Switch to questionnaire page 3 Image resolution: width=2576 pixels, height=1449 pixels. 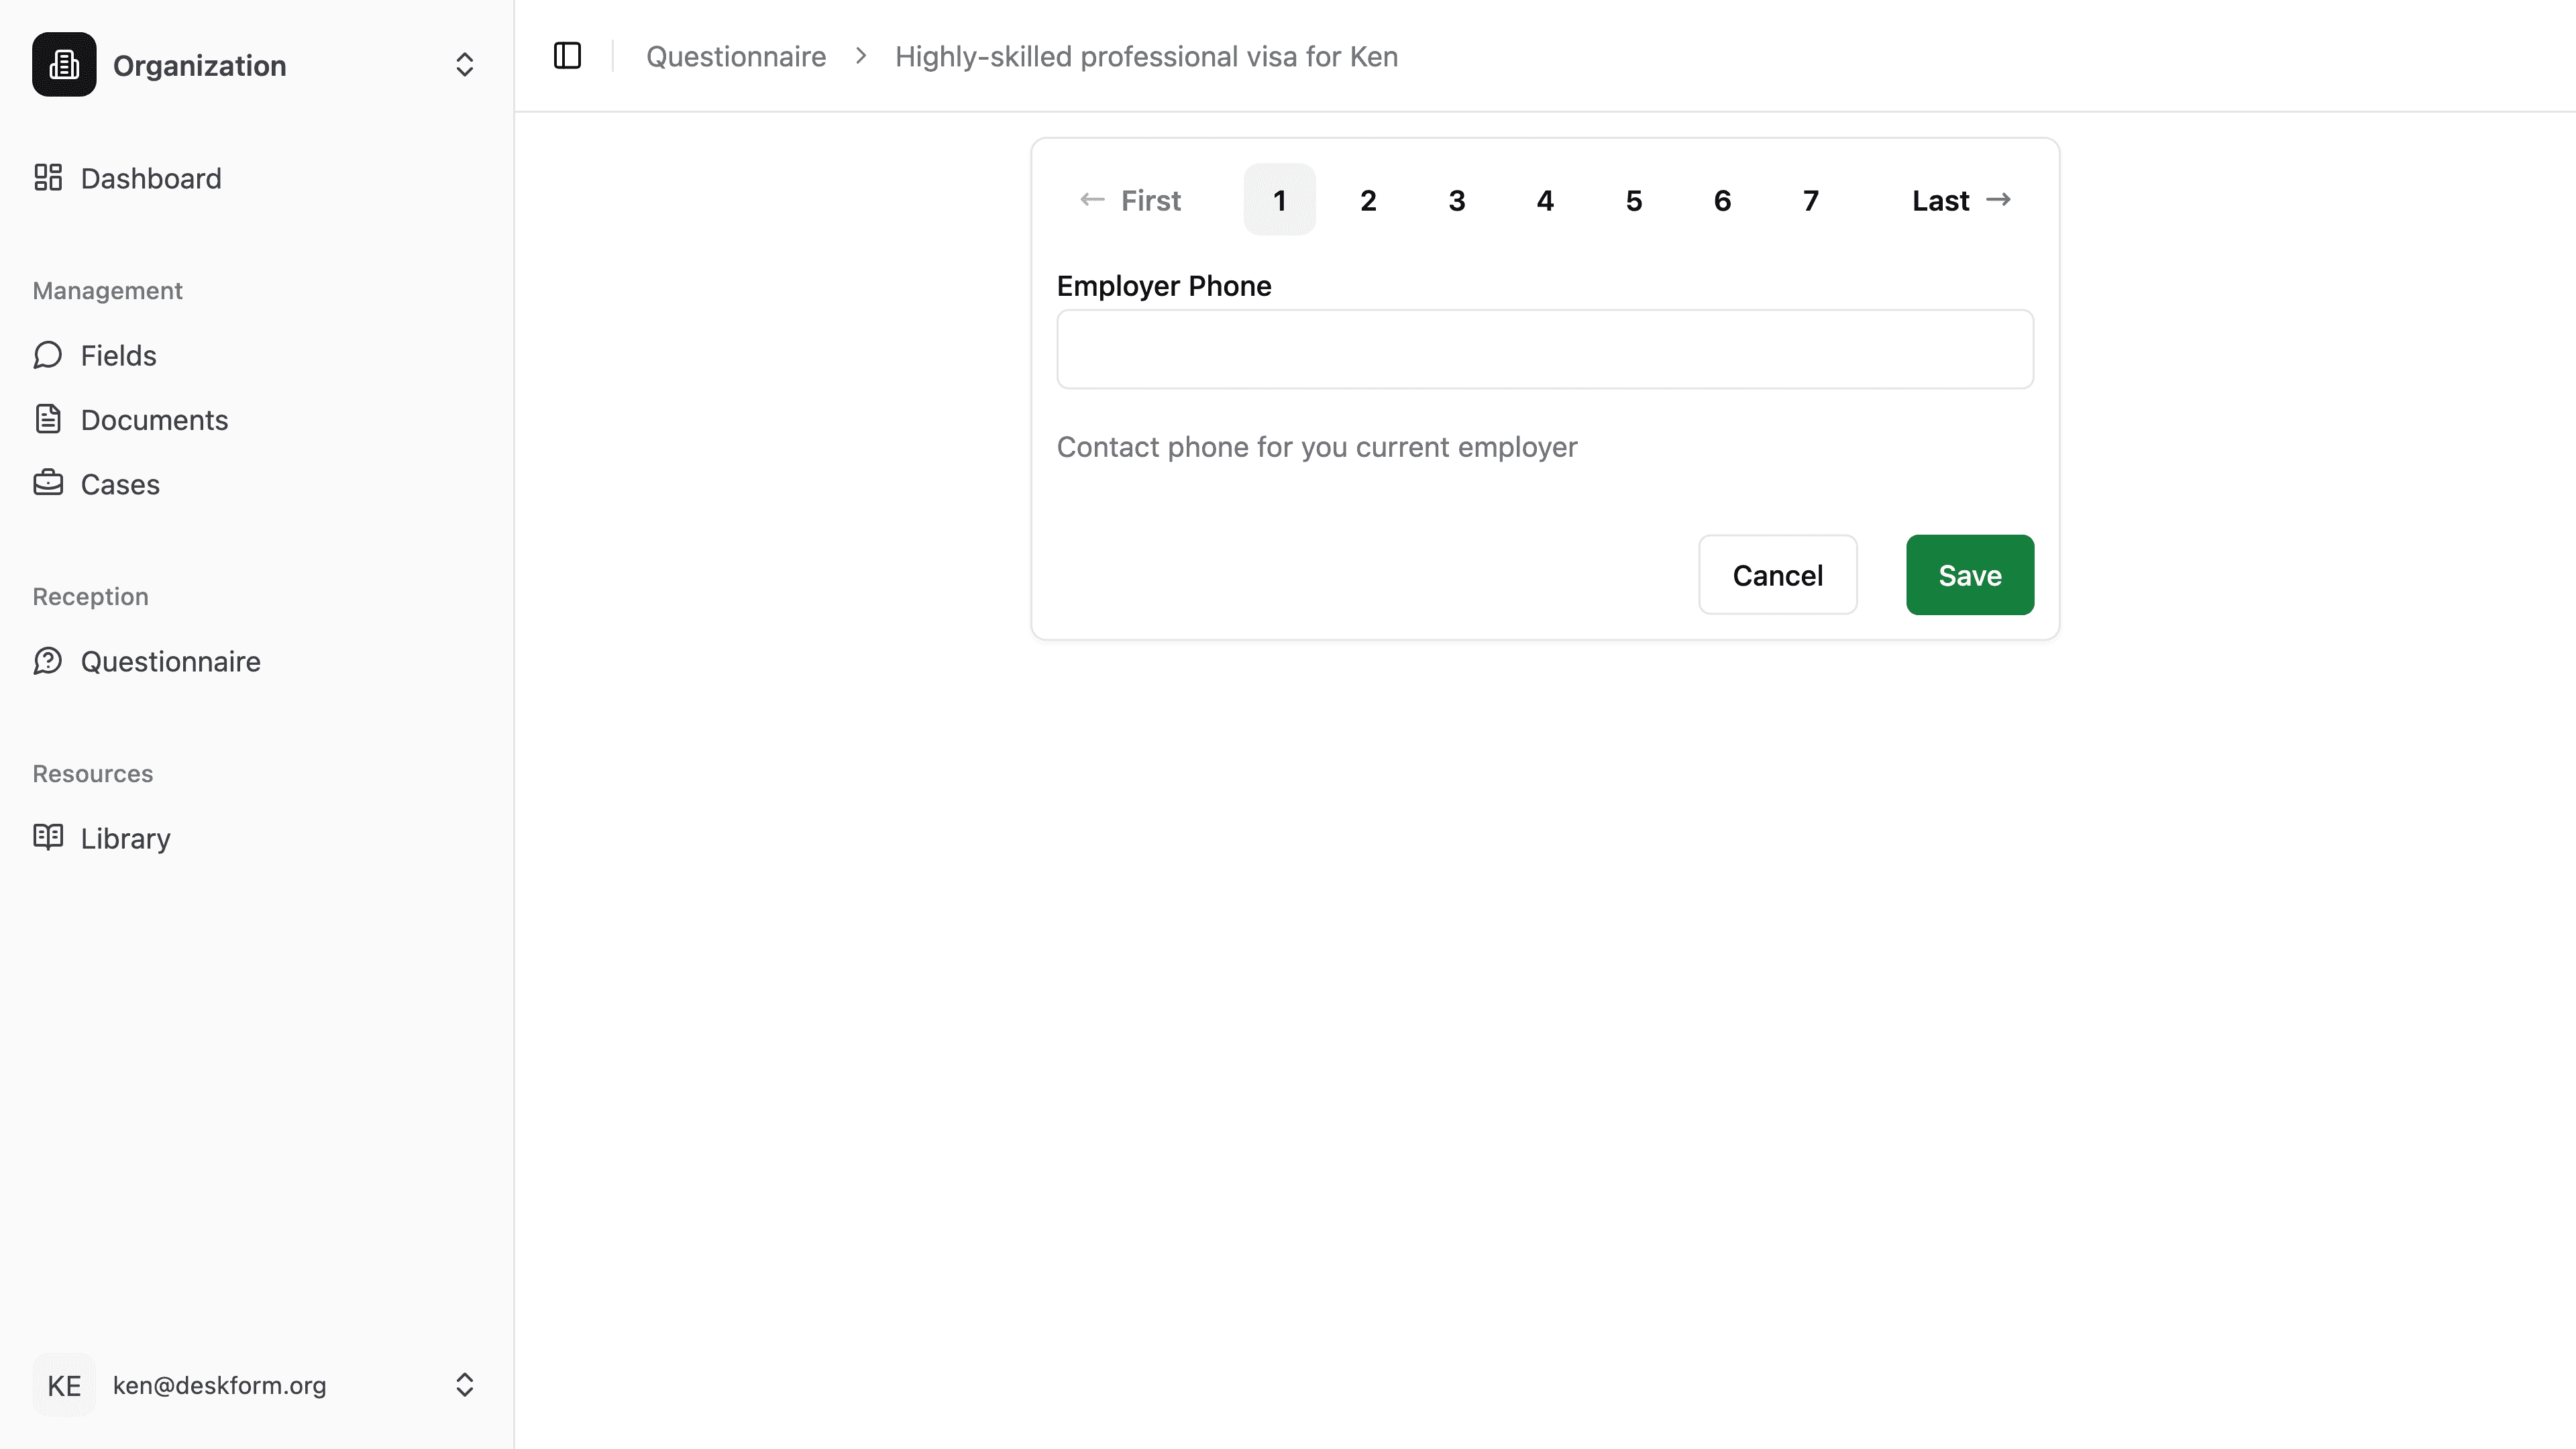(x=1457, y=200)
